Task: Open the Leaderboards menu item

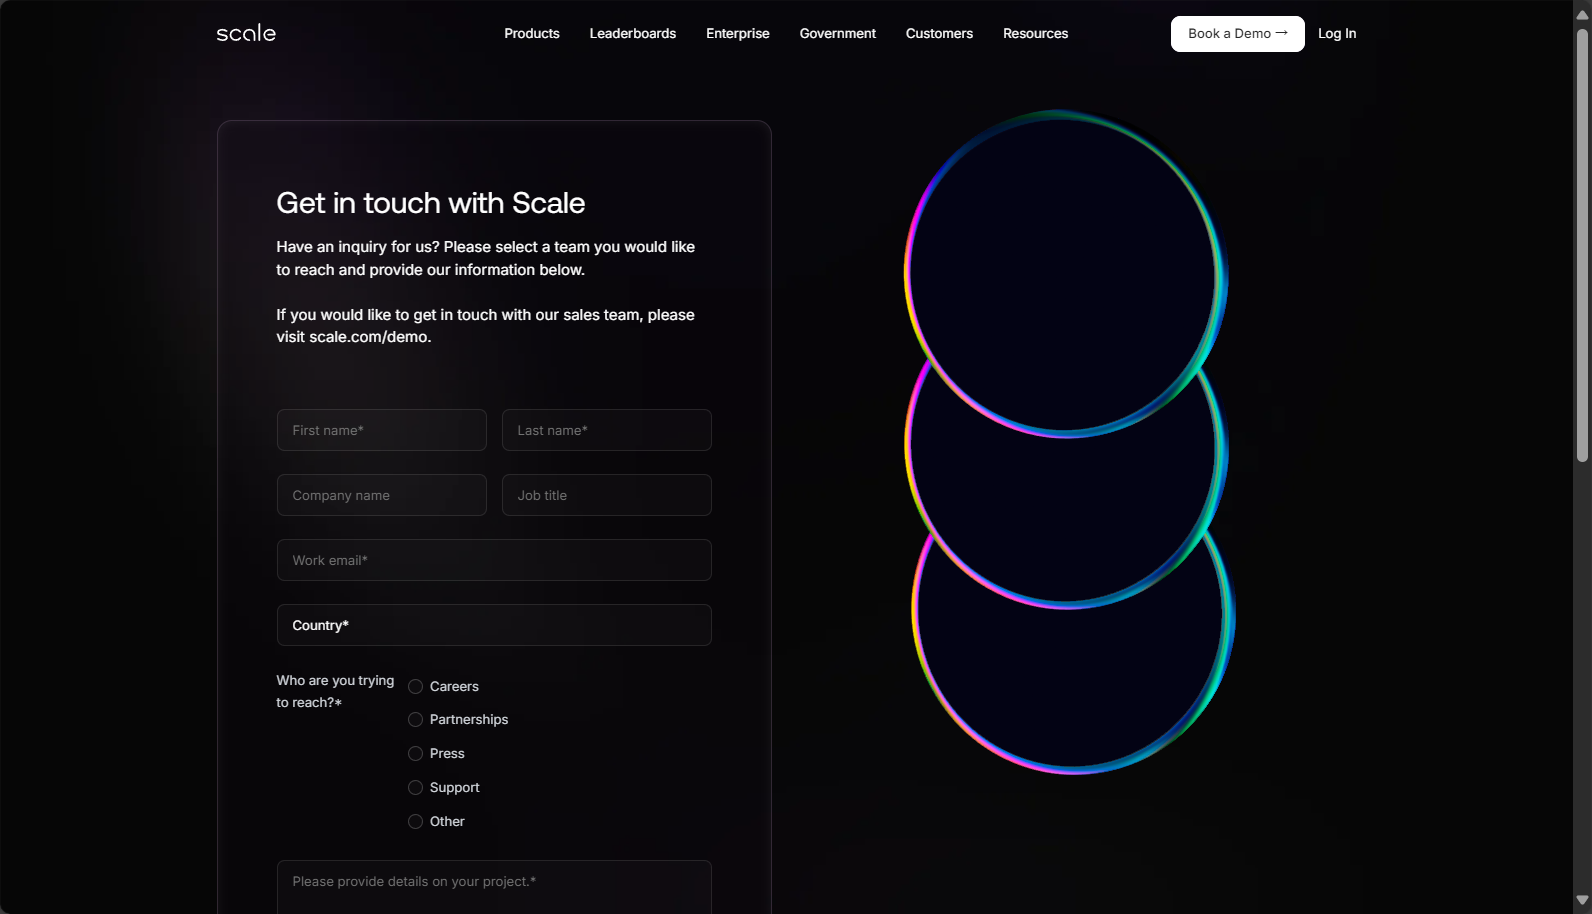Action: pos(633,33)
